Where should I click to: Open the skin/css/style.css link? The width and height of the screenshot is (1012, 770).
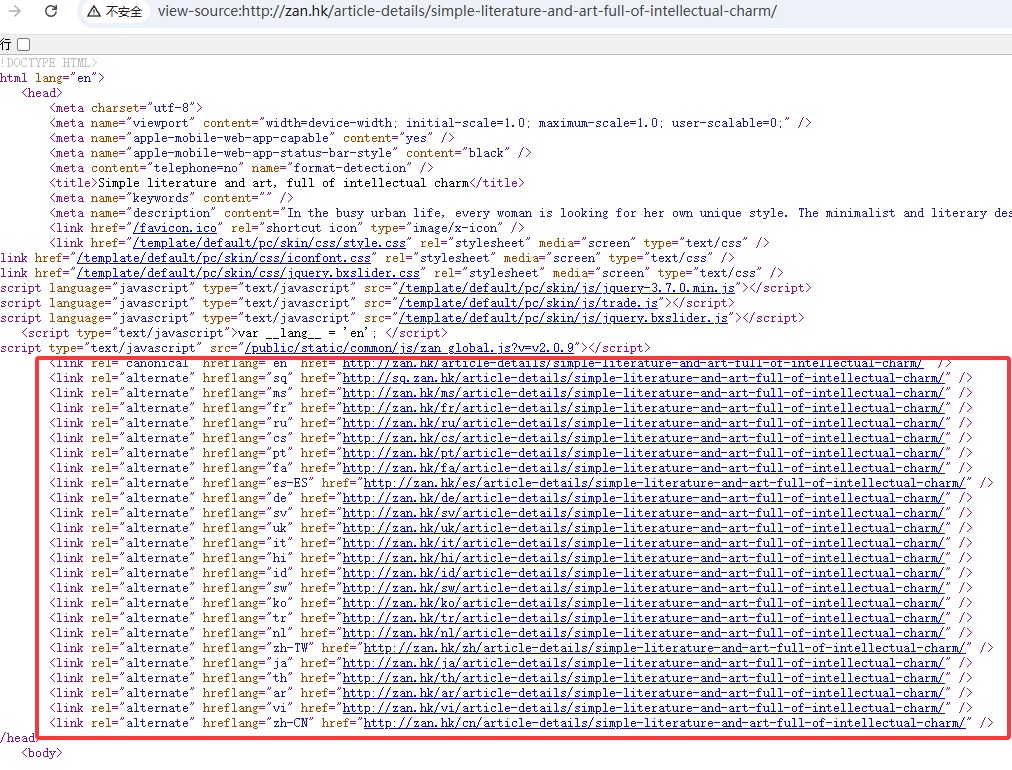click(x=268, y=243)
